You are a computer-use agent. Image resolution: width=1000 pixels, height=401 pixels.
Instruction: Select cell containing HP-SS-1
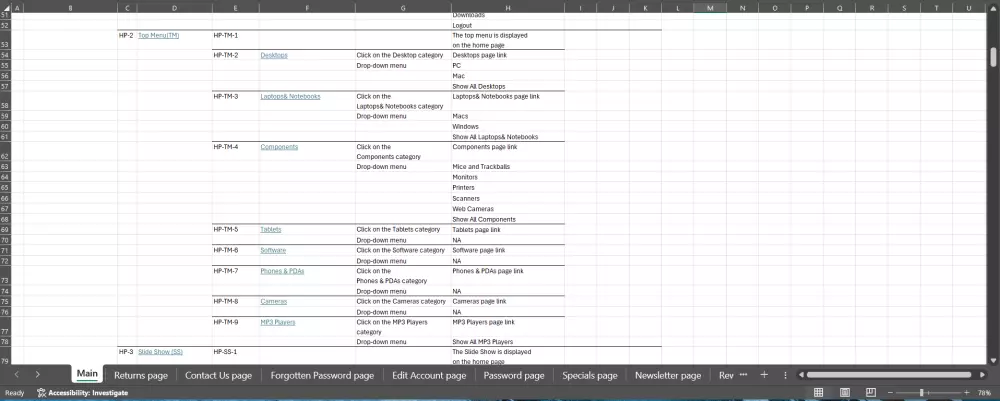pyautogui.click(x=235, y=356)
